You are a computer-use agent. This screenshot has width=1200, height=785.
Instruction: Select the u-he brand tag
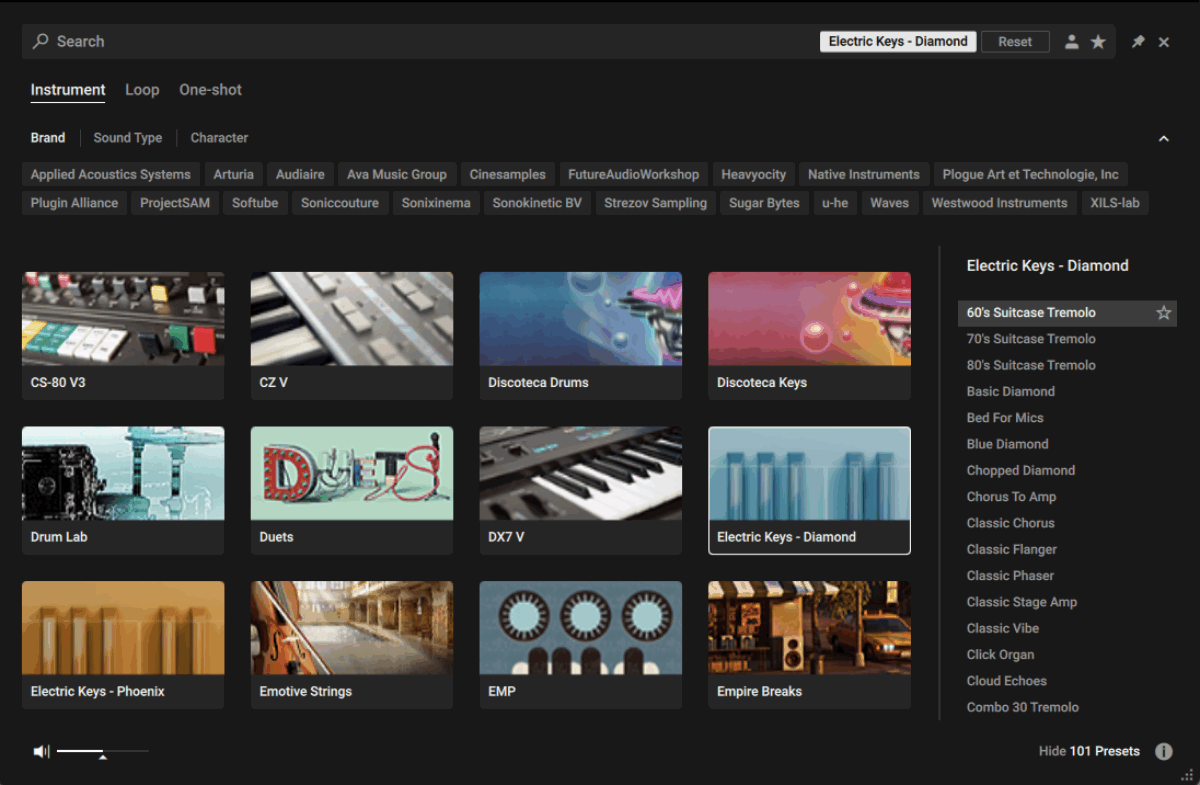(835, 203)
